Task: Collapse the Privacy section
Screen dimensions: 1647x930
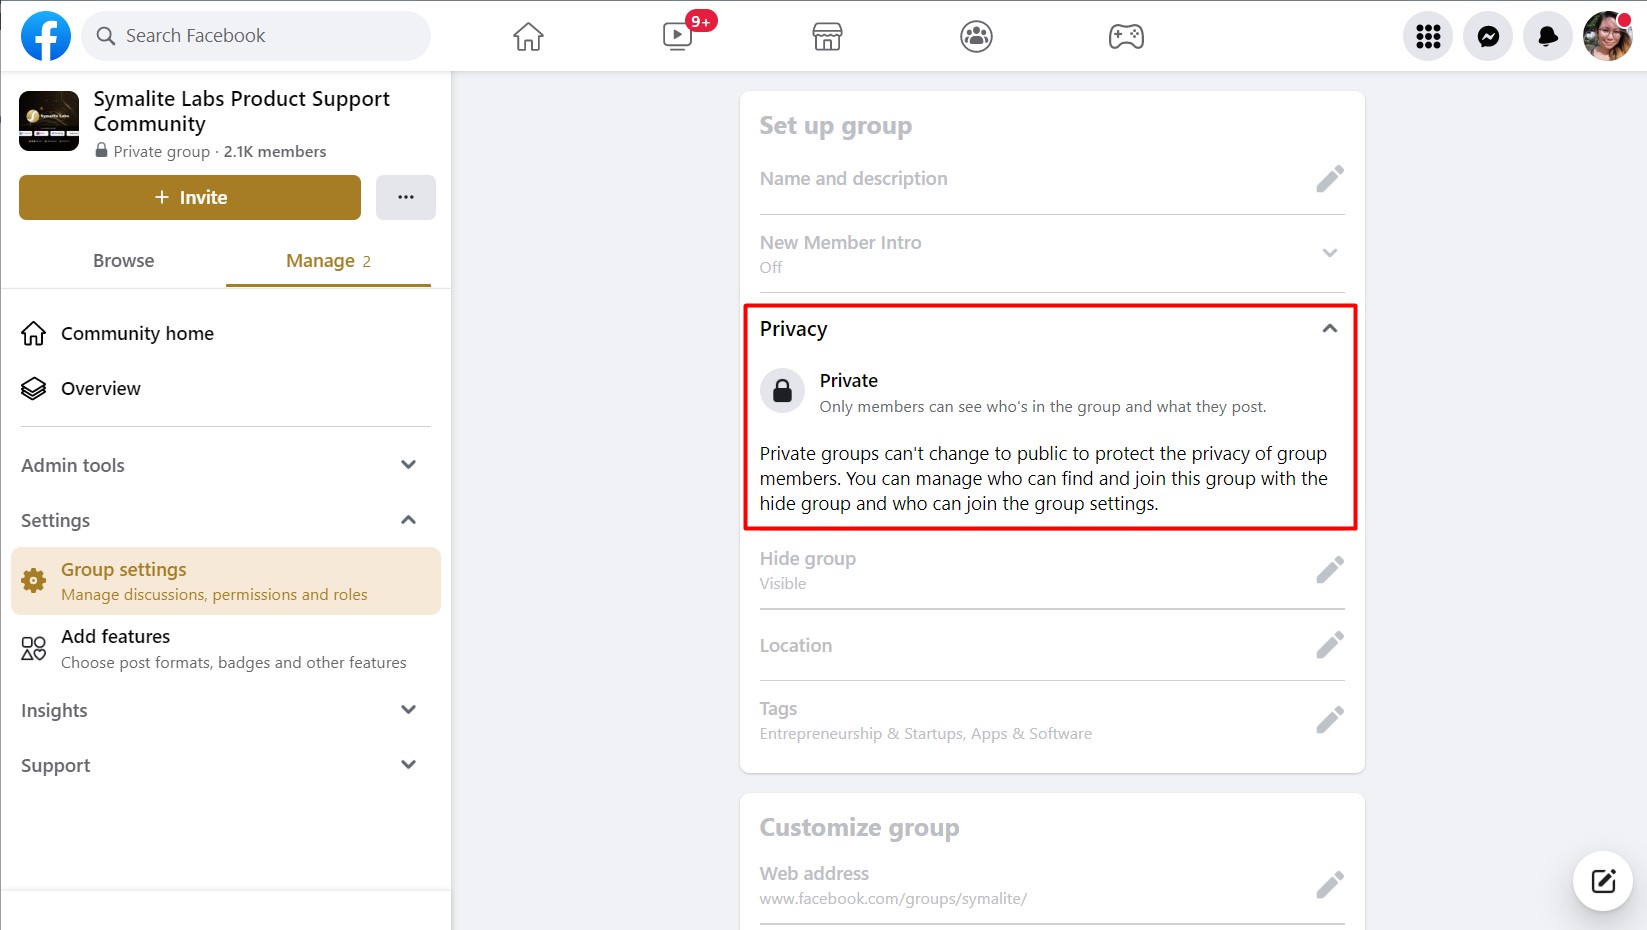Action: [1330, 328]
